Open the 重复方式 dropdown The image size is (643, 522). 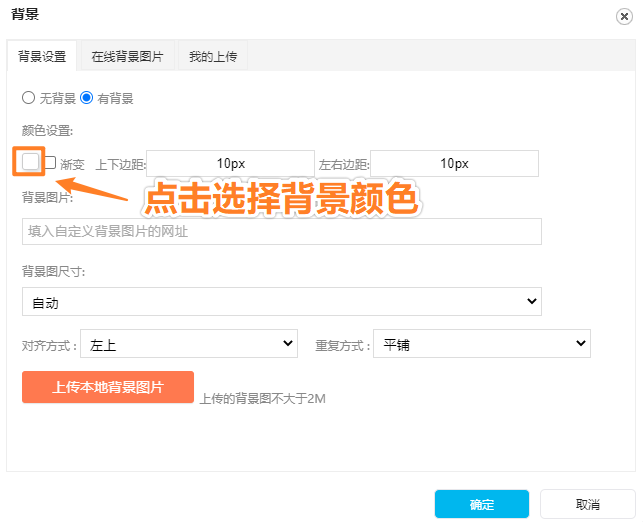pos(481,345)
